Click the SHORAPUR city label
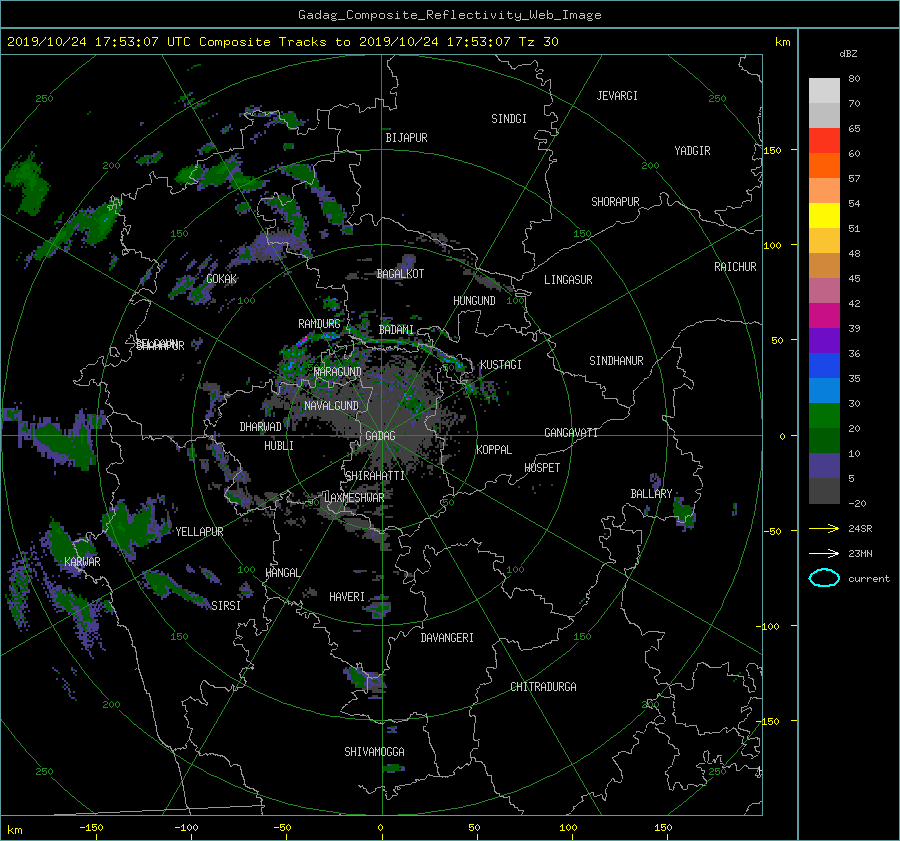The height and width of the screenshot is (841, 900). coord(615,202)
